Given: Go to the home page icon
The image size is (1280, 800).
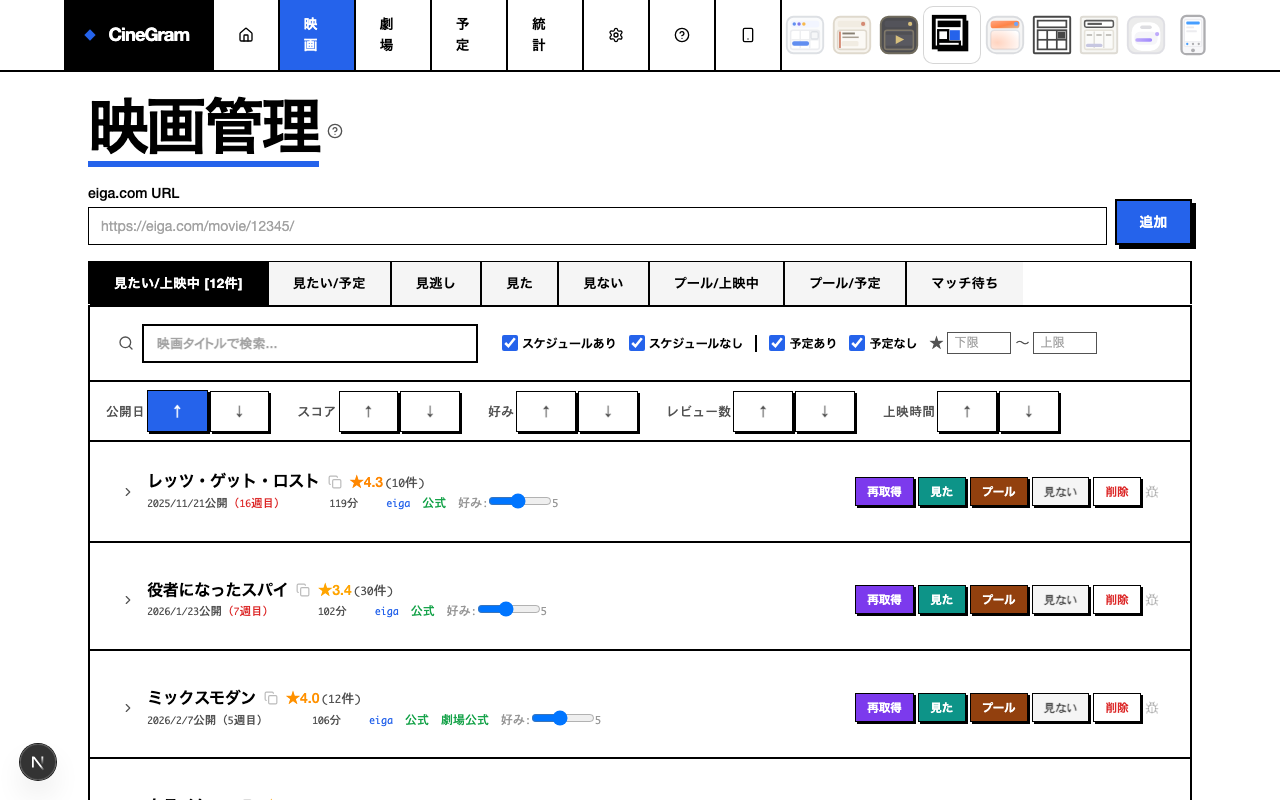Looking at the screenshot, I should (x=246, y=35).
